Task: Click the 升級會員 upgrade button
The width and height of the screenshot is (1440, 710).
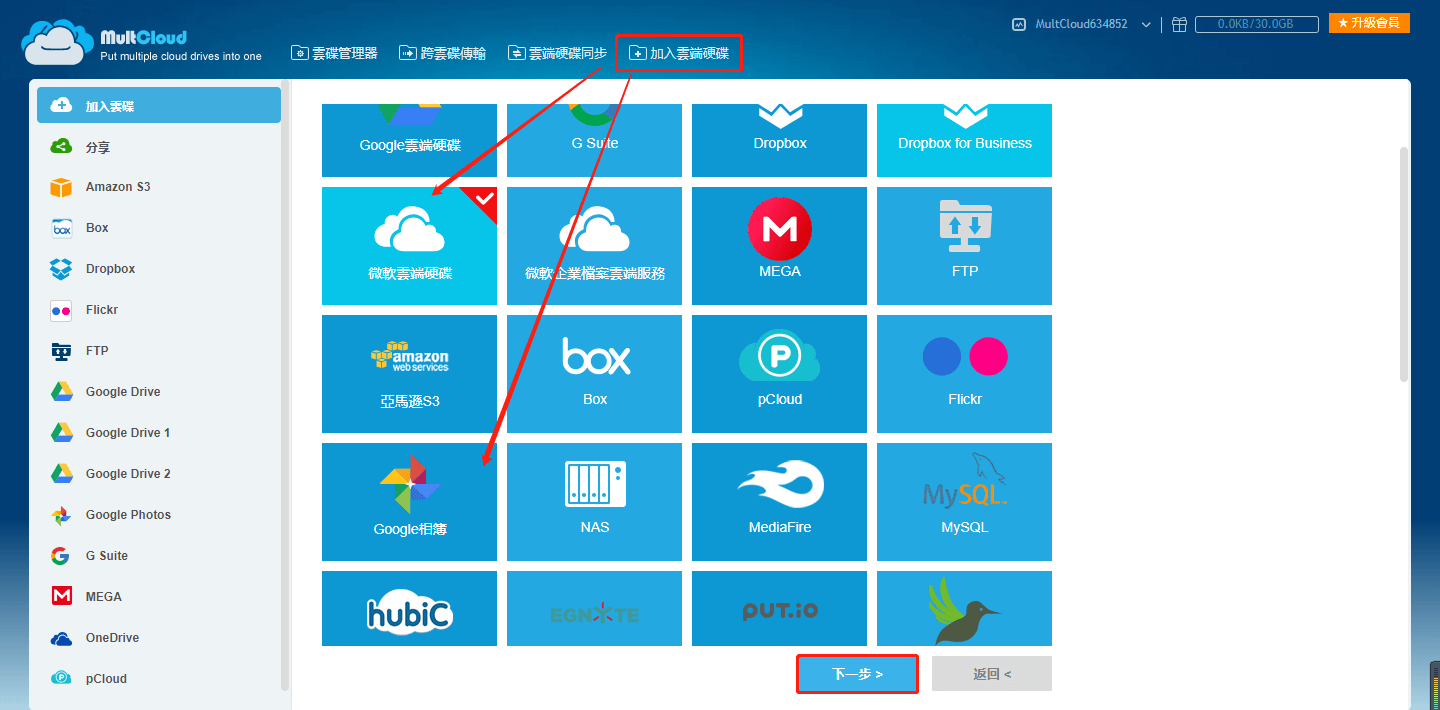Action: click(x=1369, y=23)
